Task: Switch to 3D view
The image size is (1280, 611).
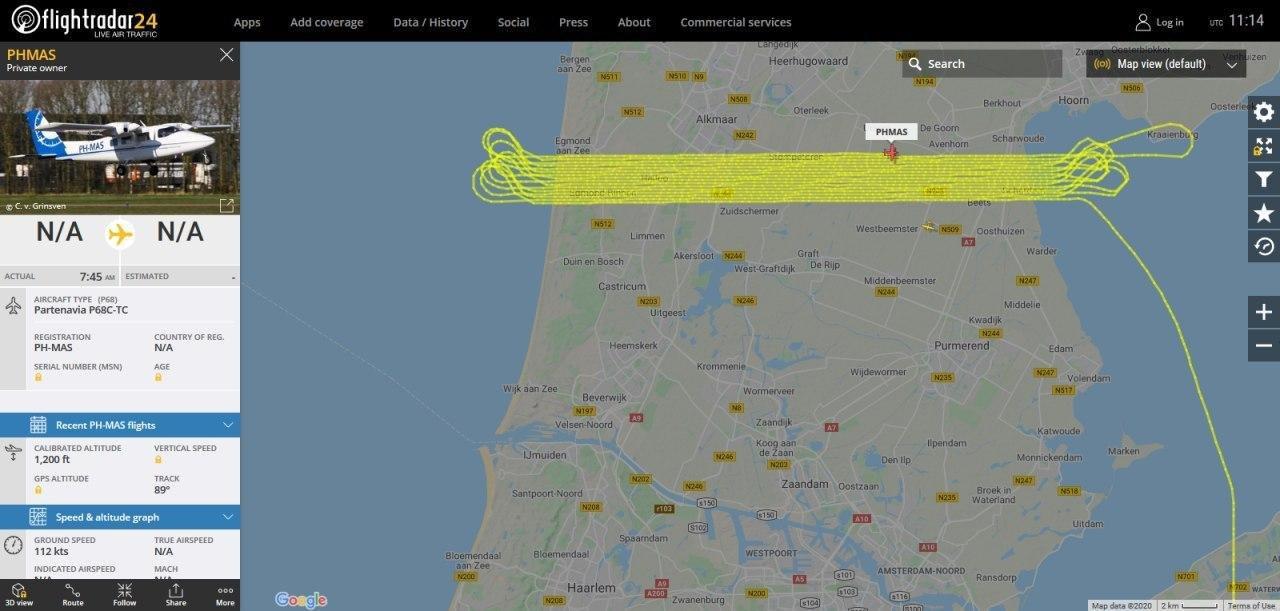Action: click(x=19, y=595)
